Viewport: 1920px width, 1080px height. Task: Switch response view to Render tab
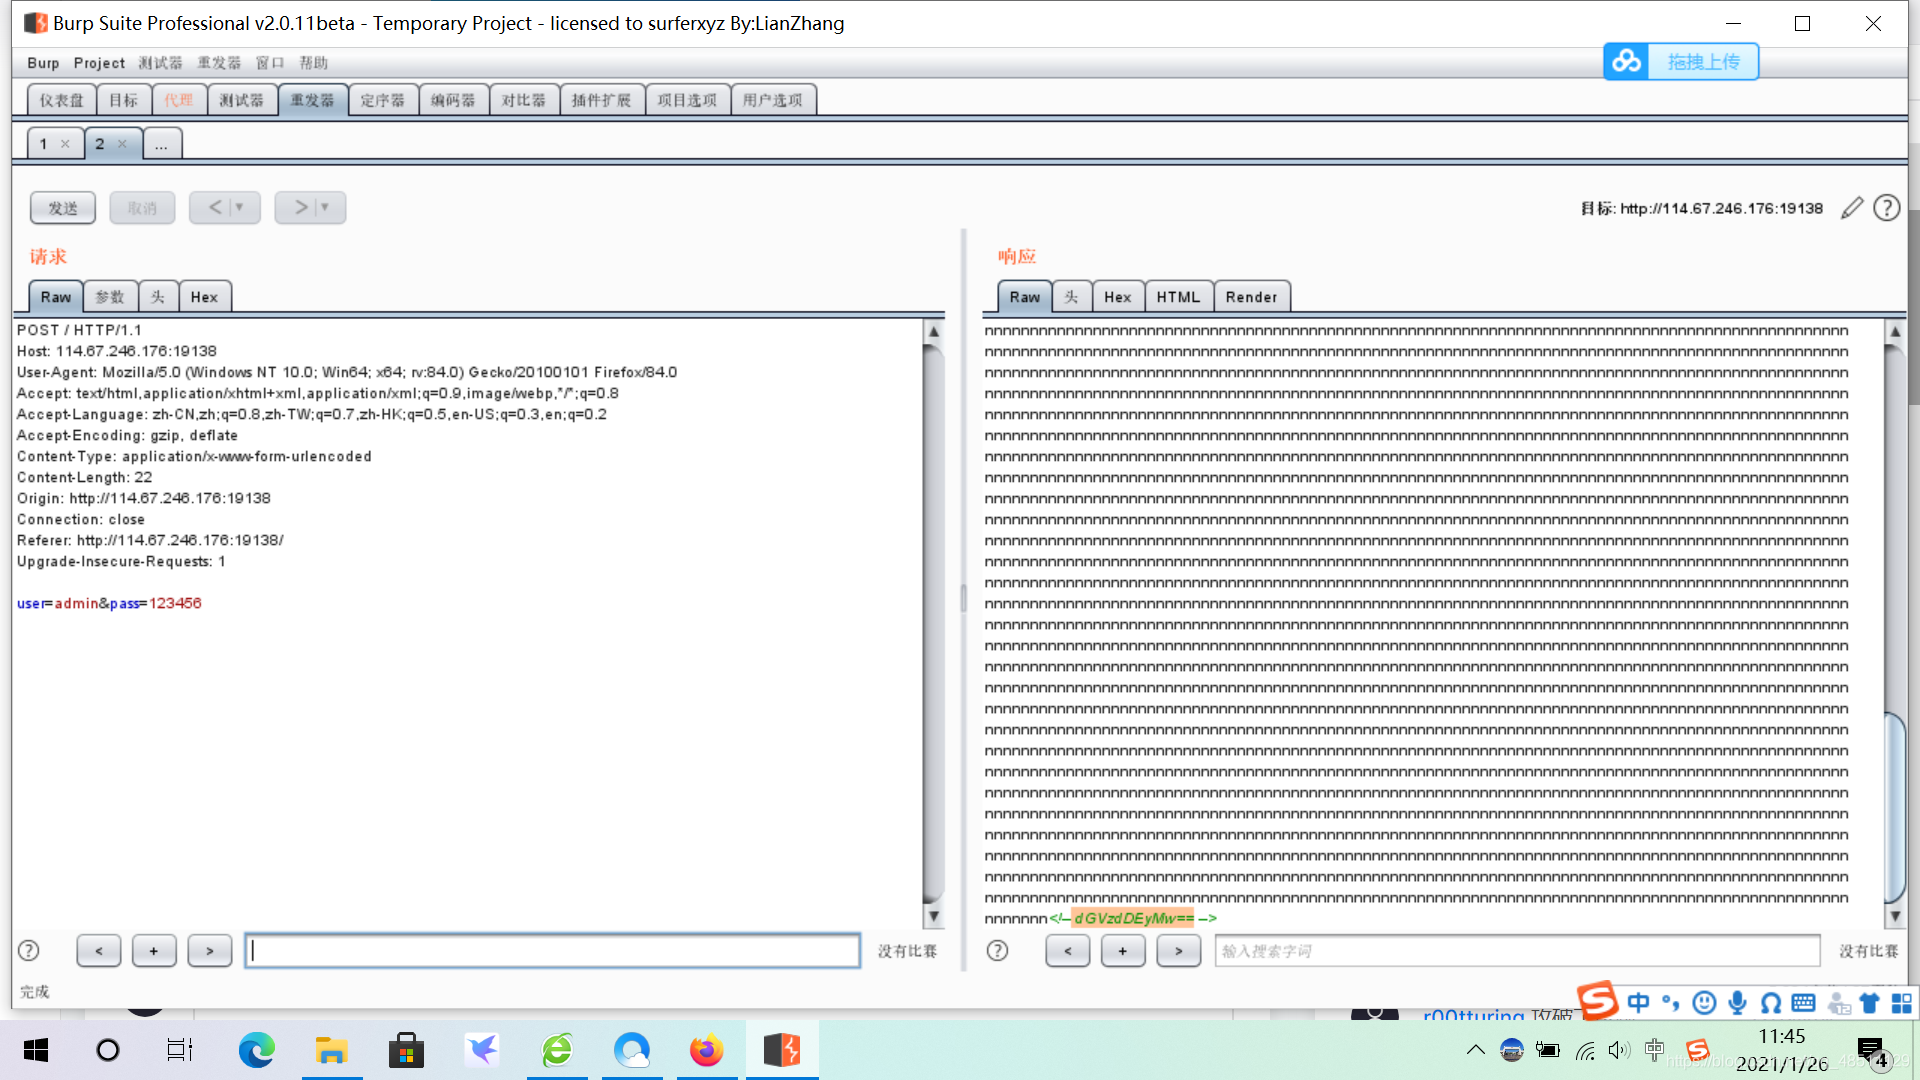coord(1251,297)
